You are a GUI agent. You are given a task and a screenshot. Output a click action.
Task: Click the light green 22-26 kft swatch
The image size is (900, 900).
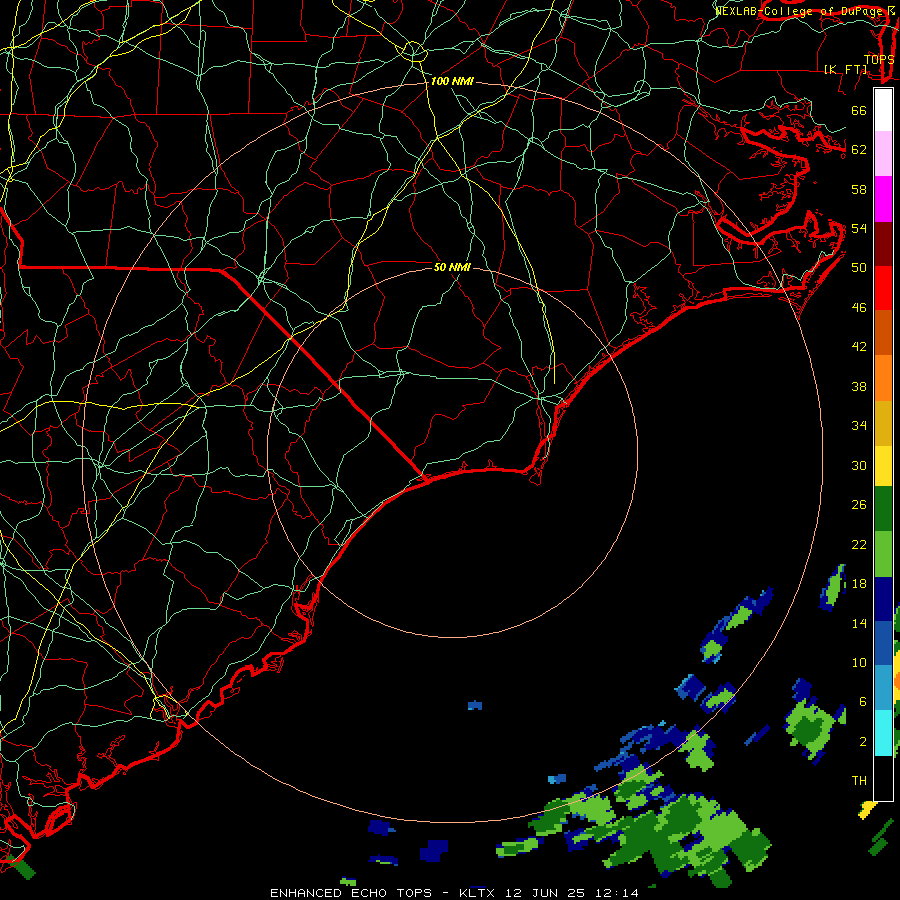point(883,554)
